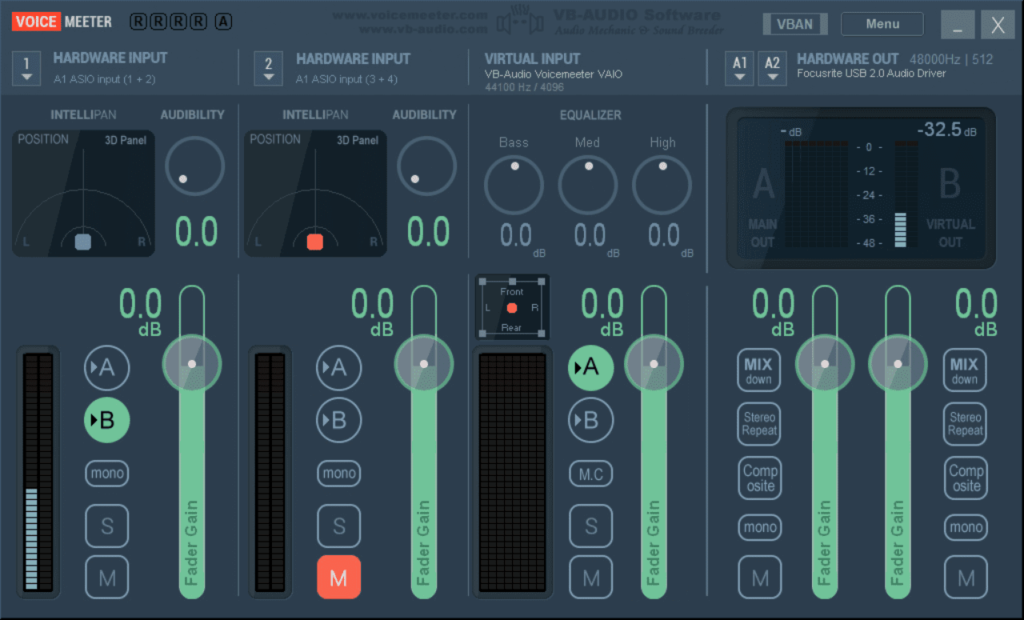
Task: Open the Hardware Input 1 device selector
Action: click(25, 68)
